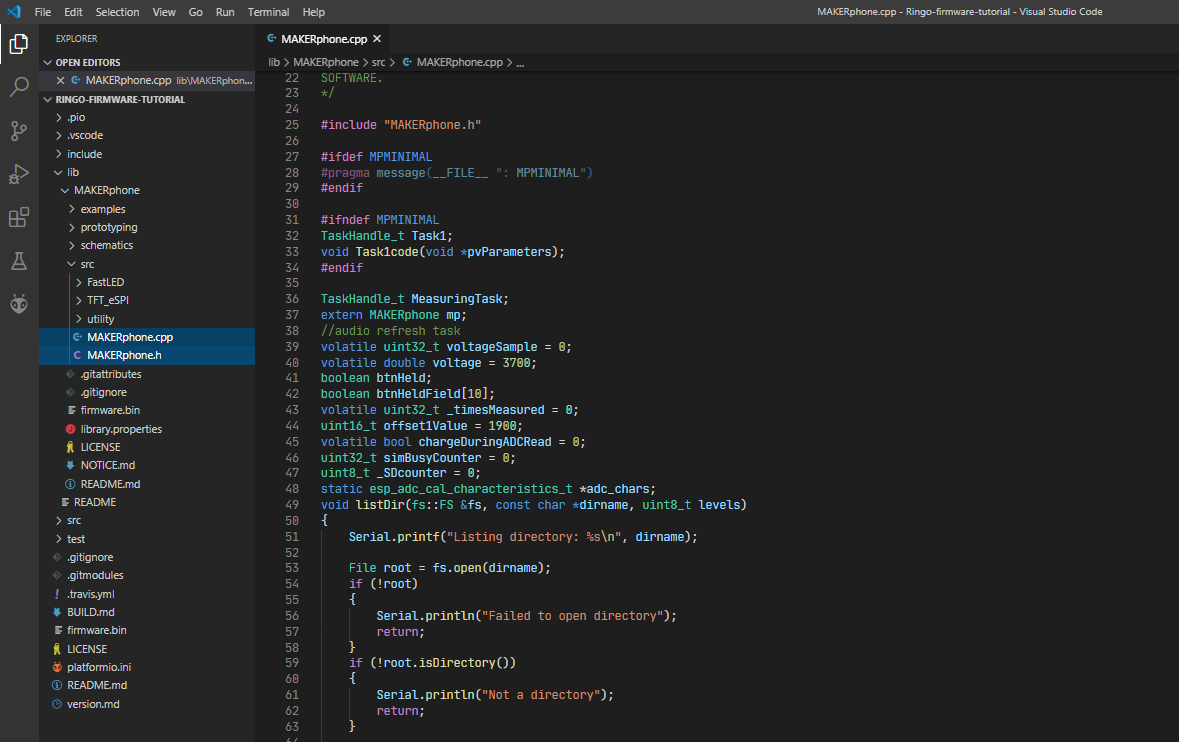1179x742 pixels.
Task: Open the Run menu
Action: coord(225,12)
